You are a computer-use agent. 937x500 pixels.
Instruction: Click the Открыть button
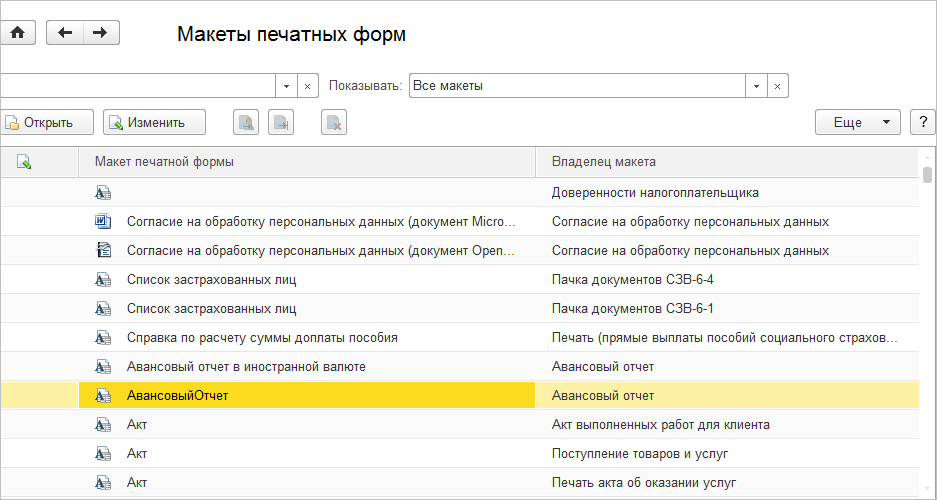[x=47, y=123]
